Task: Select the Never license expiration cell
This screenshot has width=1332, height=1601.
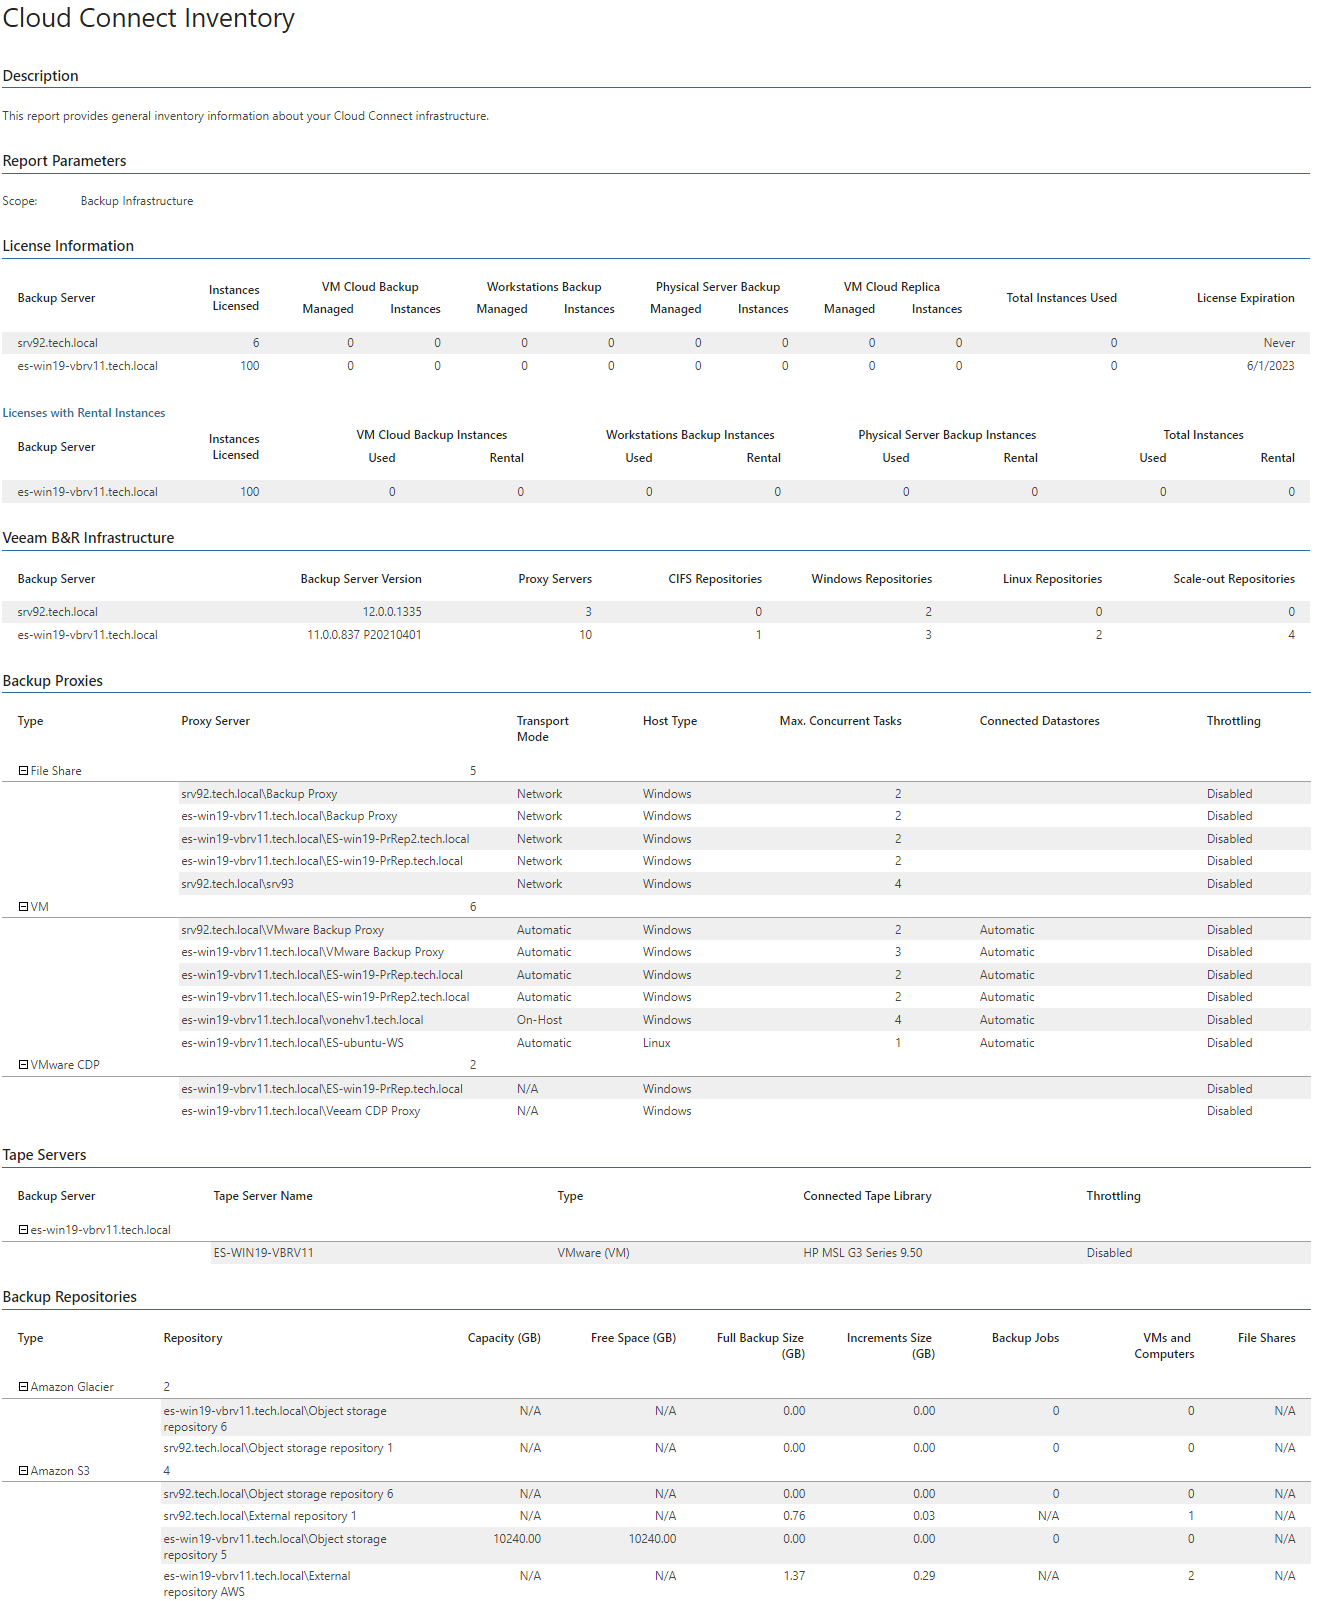Action: [x=1279, y=343]
